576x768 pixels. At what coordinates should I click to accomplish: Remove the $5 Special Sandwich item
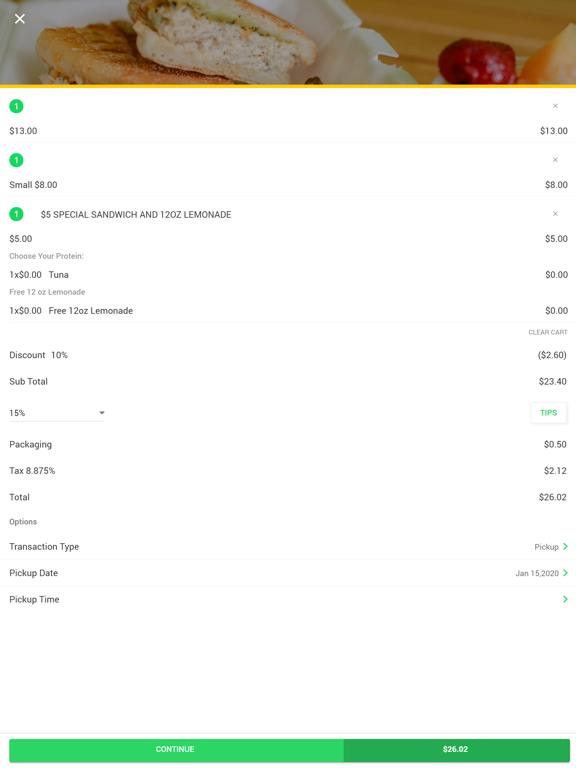point(555,214)
